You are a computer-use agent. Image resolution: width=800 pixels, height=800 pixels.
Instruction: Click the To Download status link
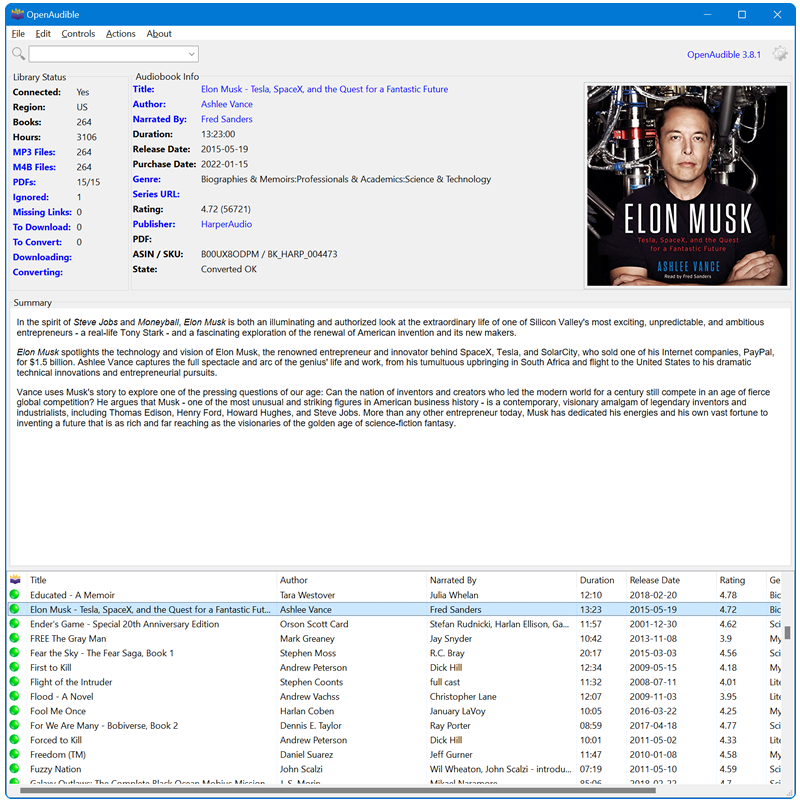click(x=41, y=227)
